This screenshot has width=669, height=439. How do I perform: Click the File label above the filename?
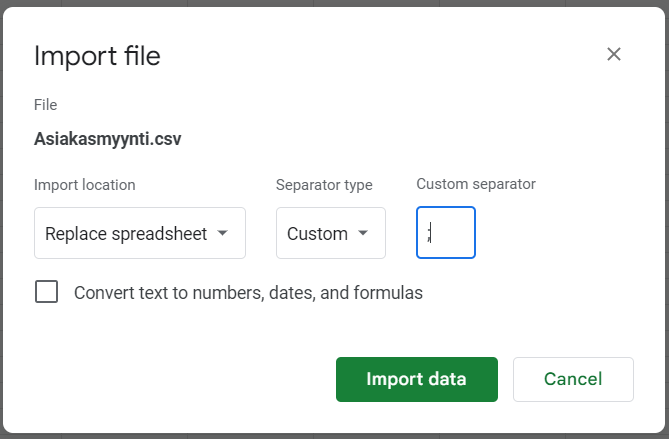pyautogui.click(x=46, y=105)
